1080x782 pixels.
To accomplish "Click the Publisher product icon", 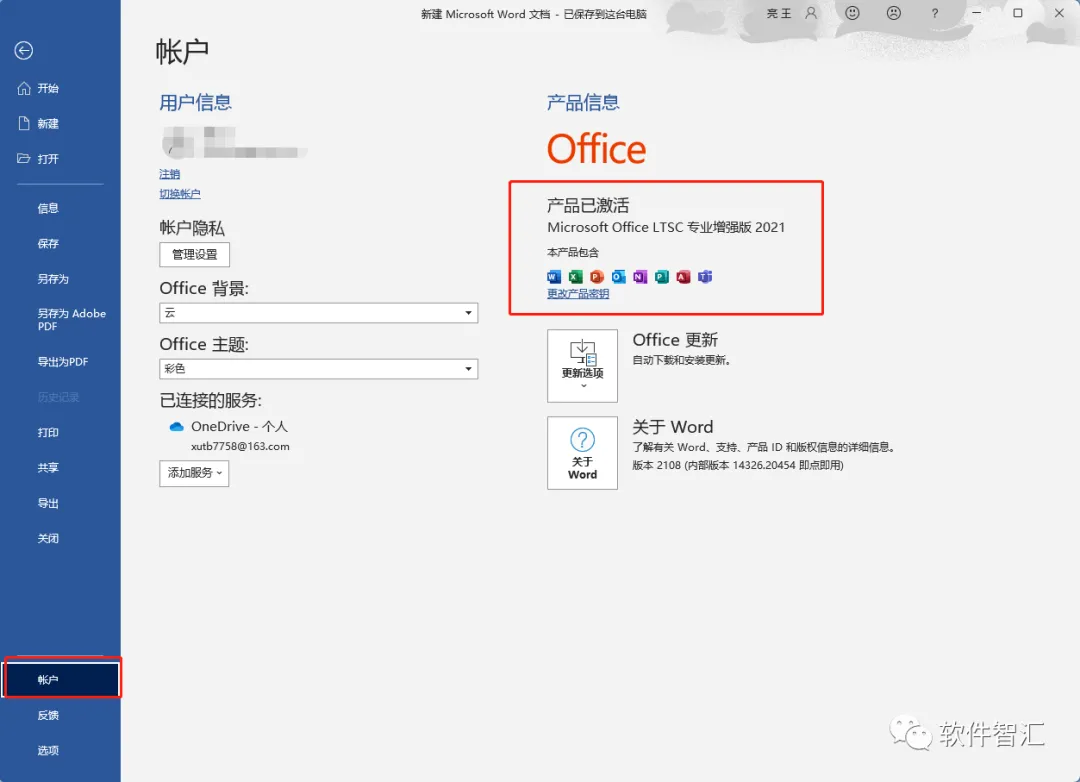I will [x=662, y=277].
